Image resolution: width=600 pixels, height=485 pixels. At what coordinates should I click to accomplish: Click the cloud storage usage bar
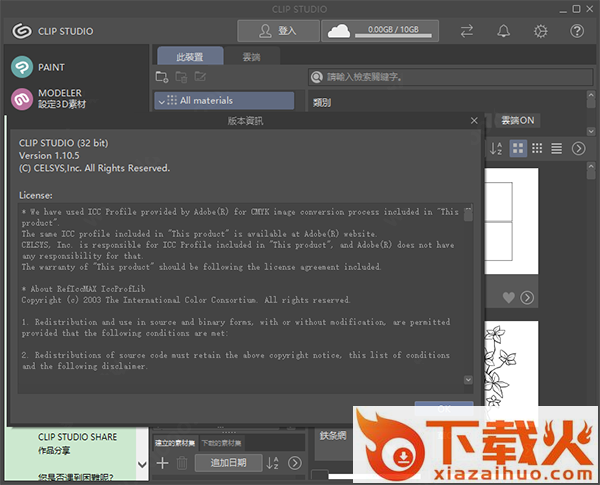tap(385, 31)
